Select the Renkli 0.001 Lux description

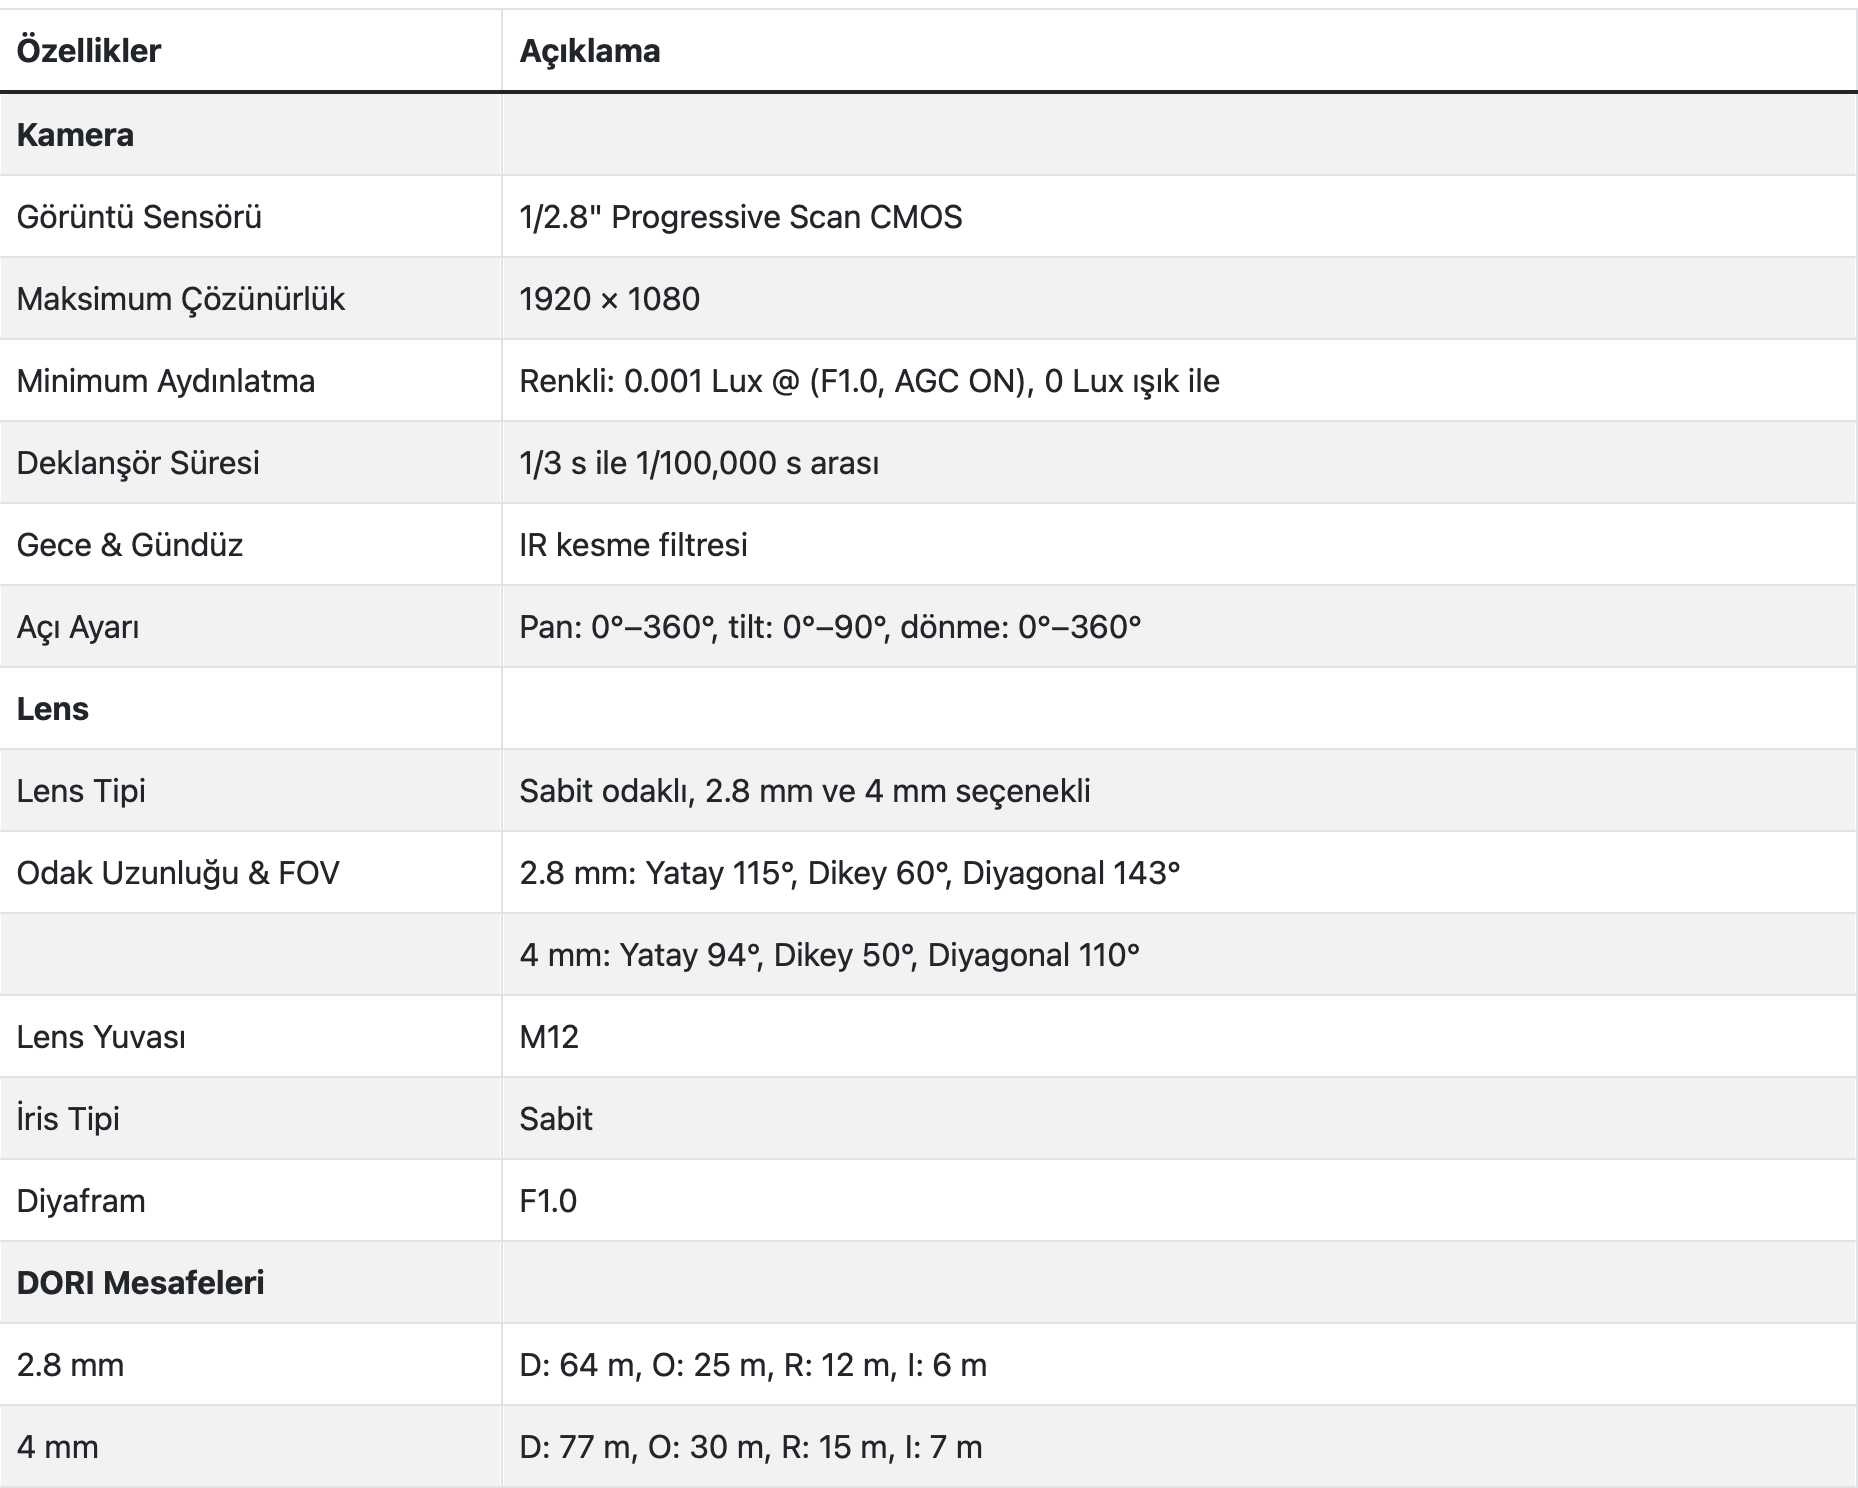tap(869, 381)
